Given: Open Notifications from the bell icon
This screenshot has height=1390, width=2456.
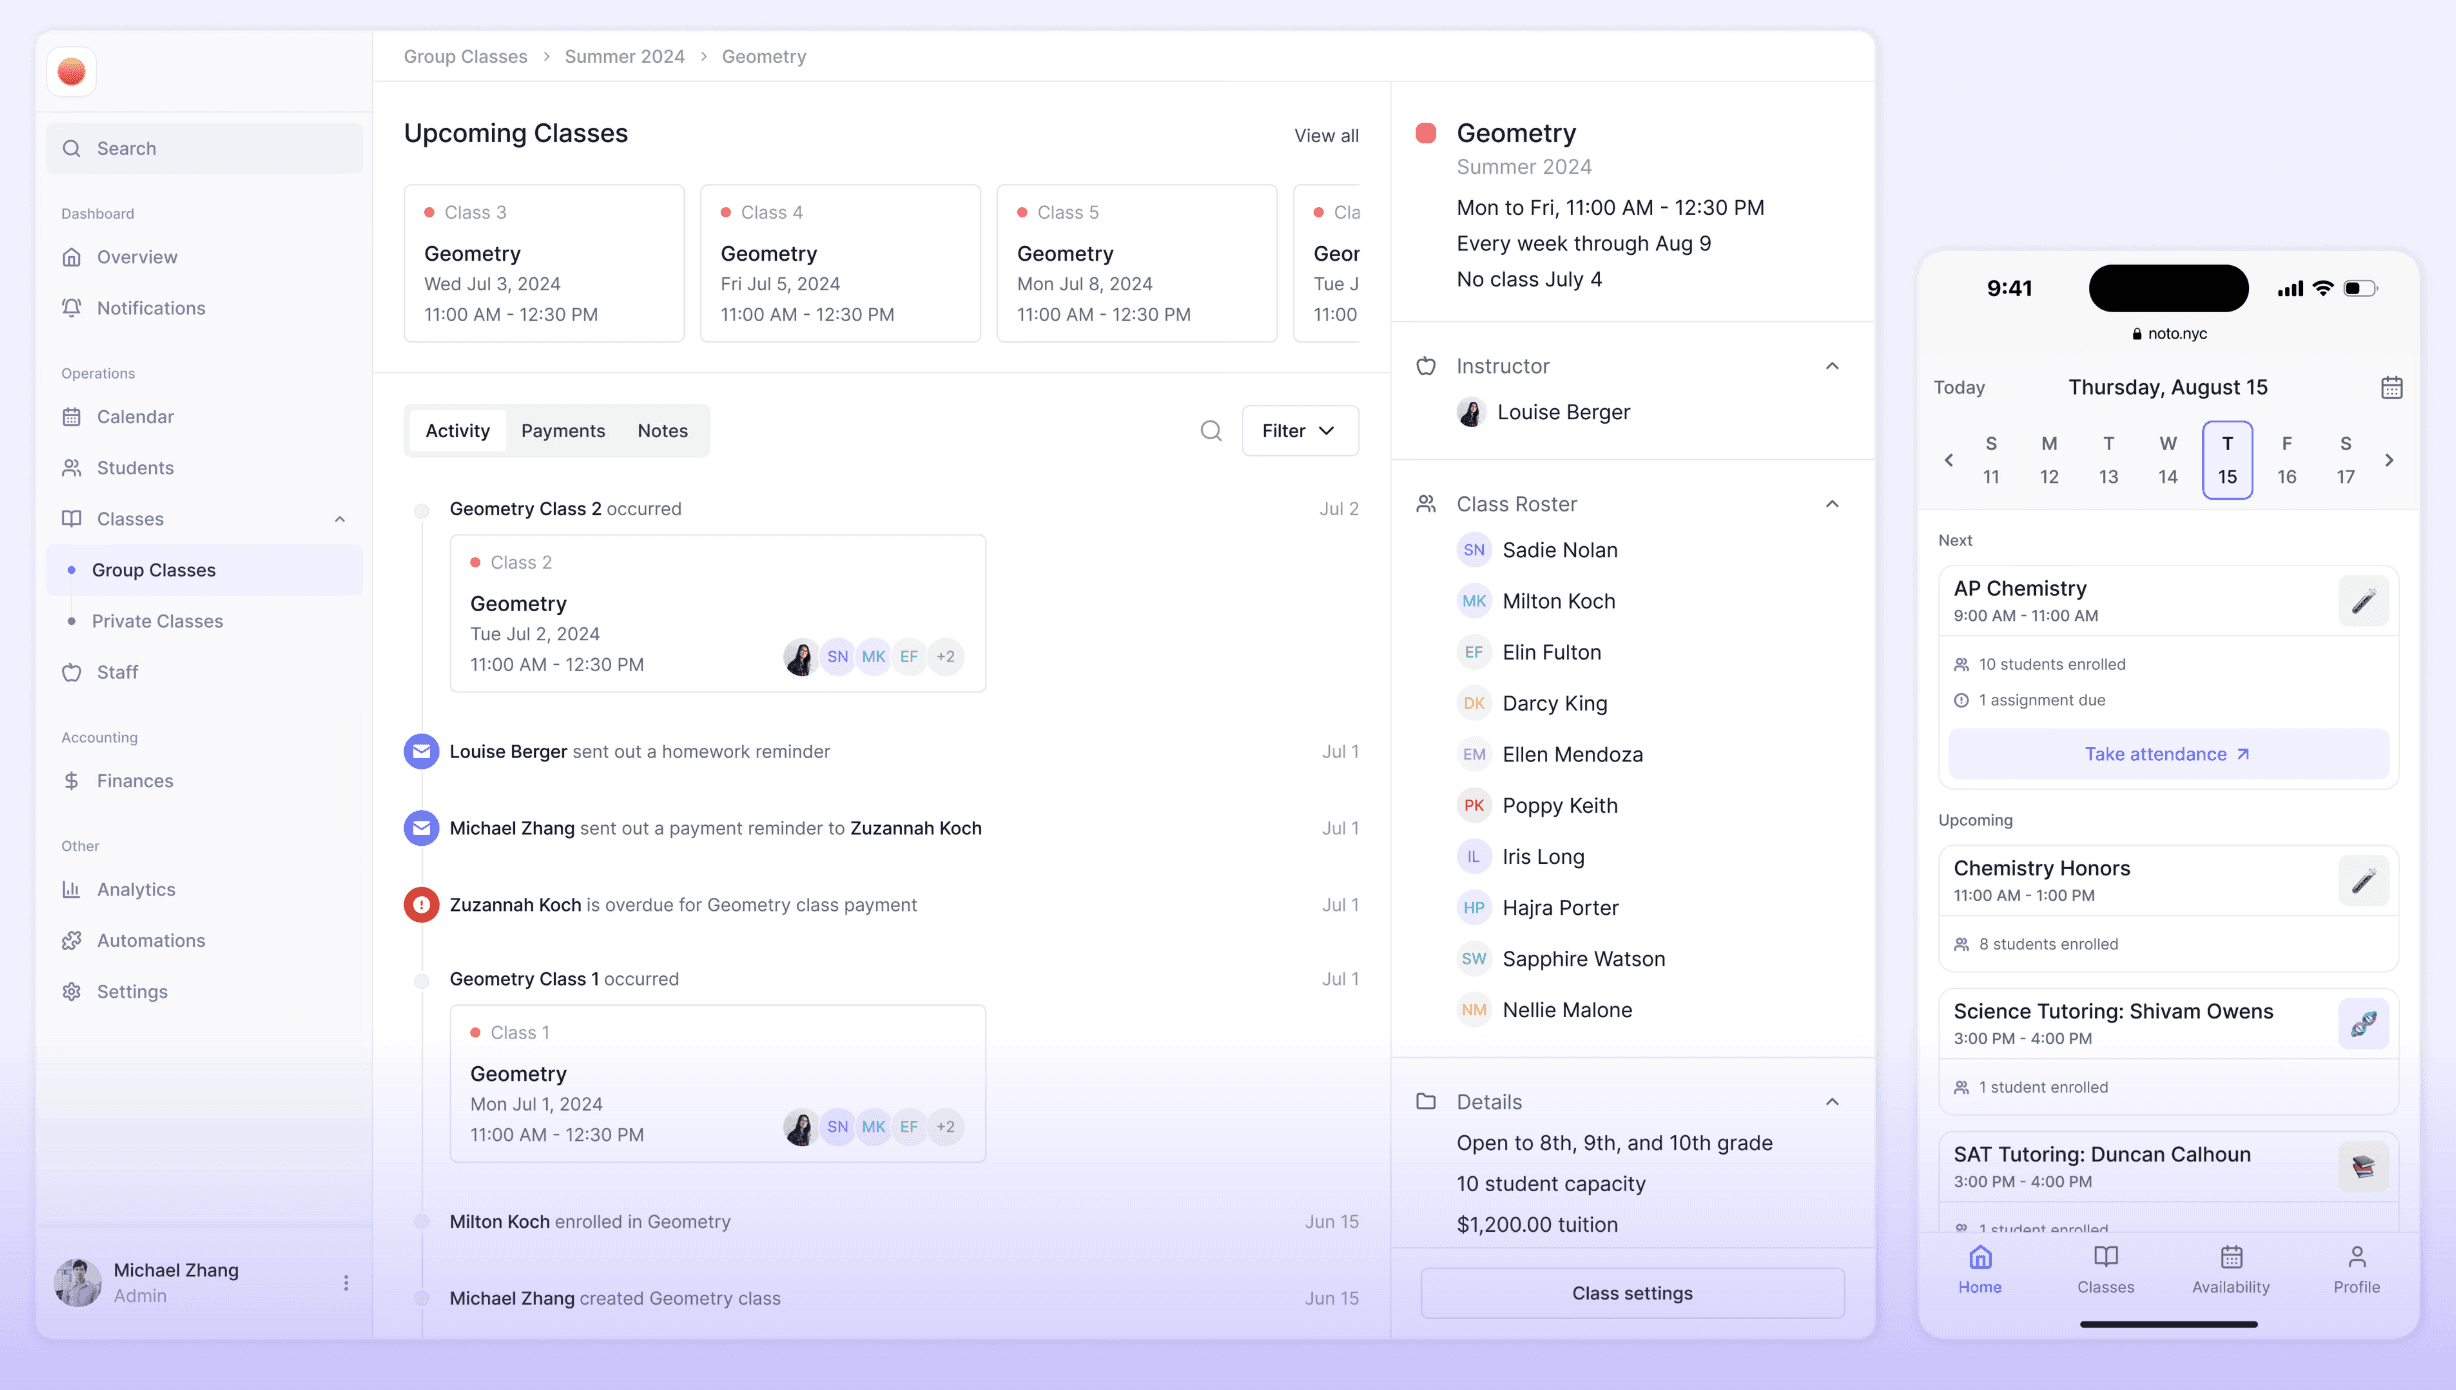Looking at the screenshot, I should point(72,308).
